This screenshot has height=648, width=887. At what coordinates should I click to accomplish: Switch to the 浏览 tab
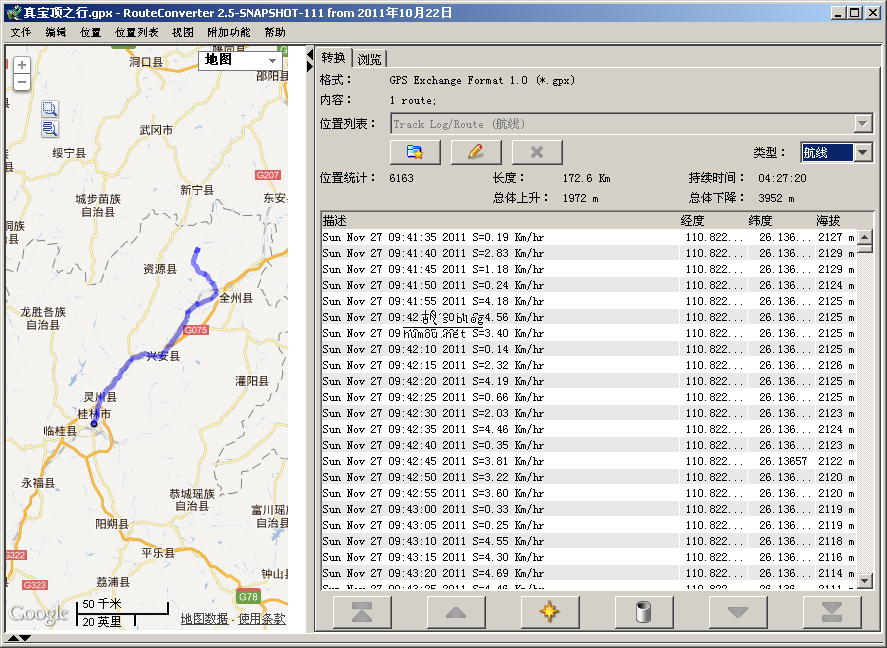370,59
